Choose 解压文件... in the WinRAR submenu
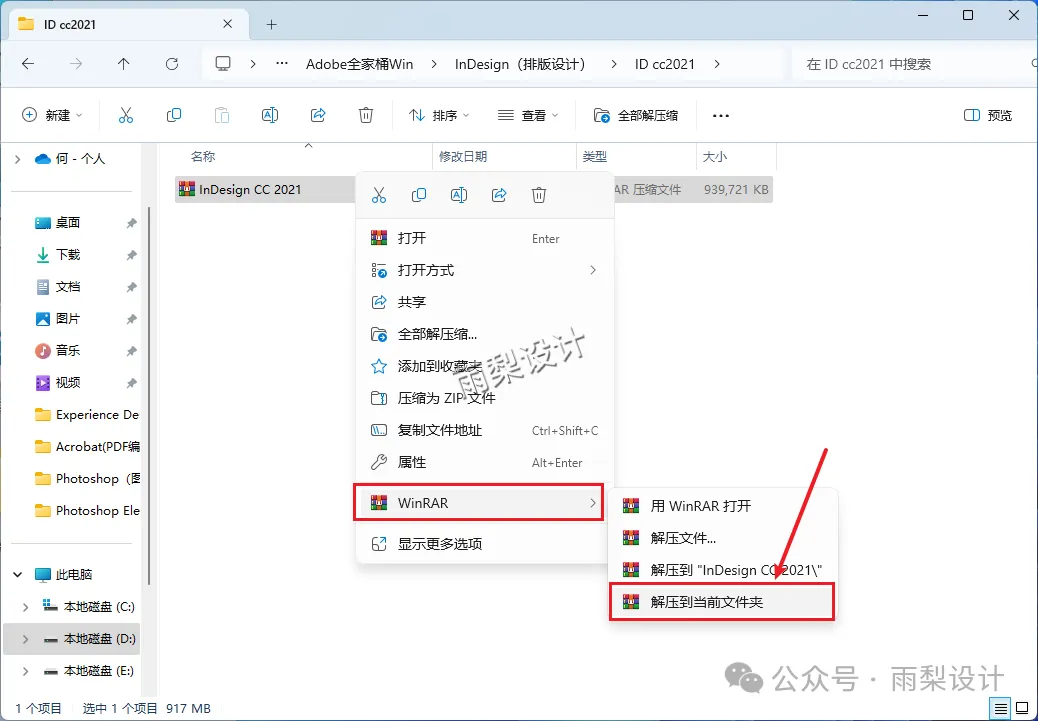1038x721 pixels. coord(723,538)
